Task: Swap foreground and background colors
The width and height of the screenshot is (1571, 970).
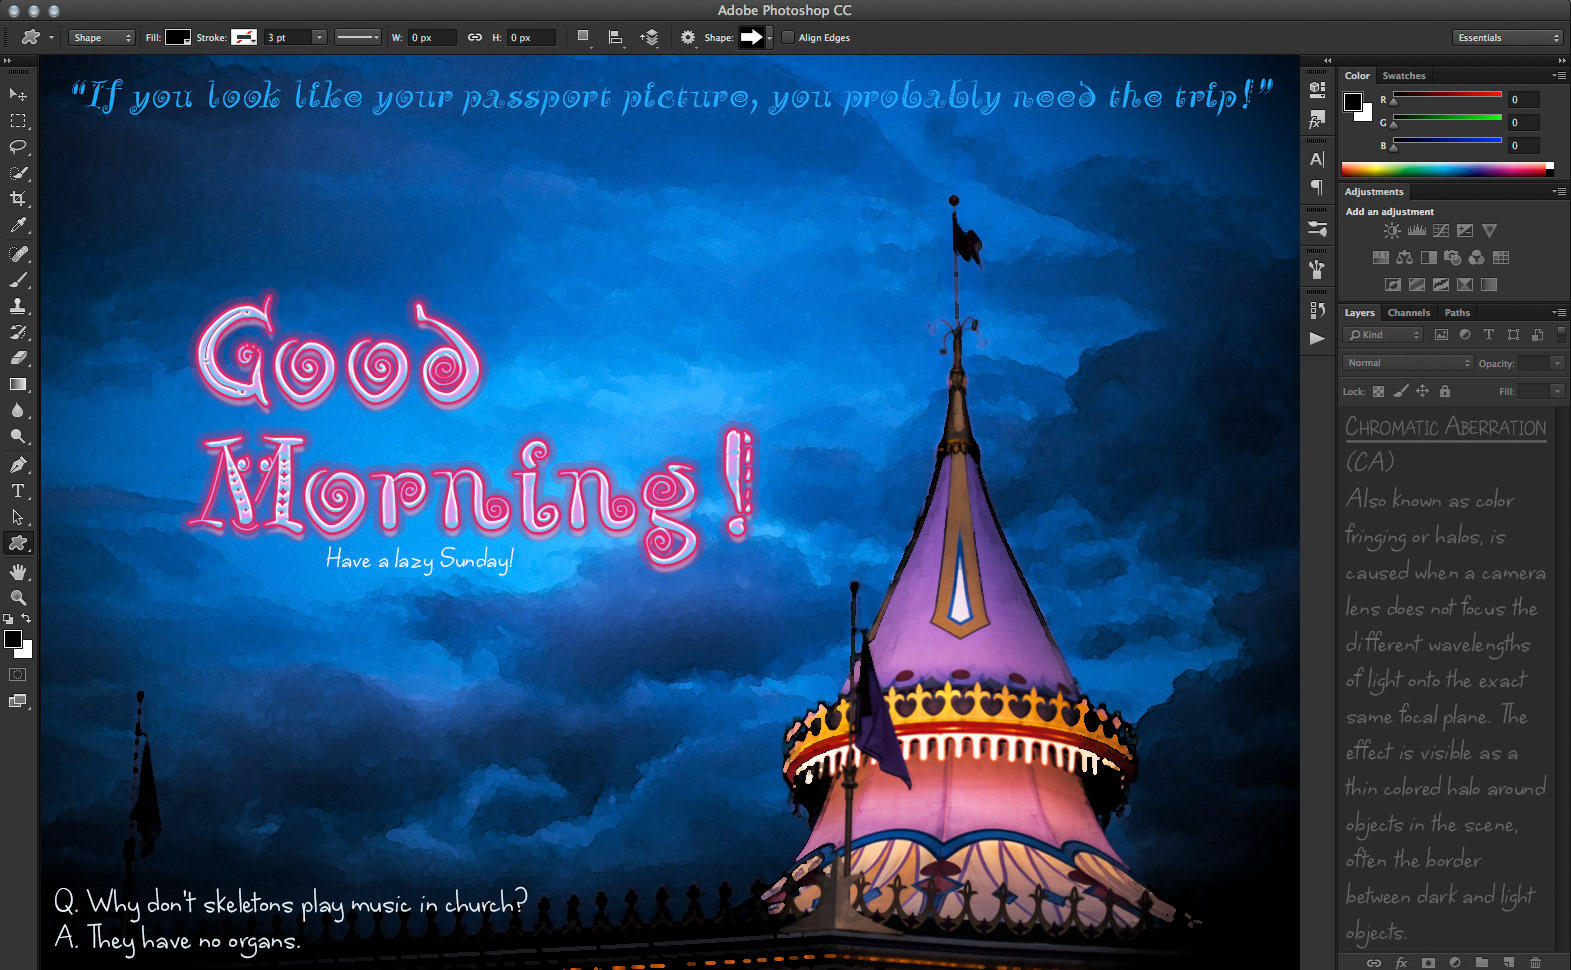Action: pos(27,619)
